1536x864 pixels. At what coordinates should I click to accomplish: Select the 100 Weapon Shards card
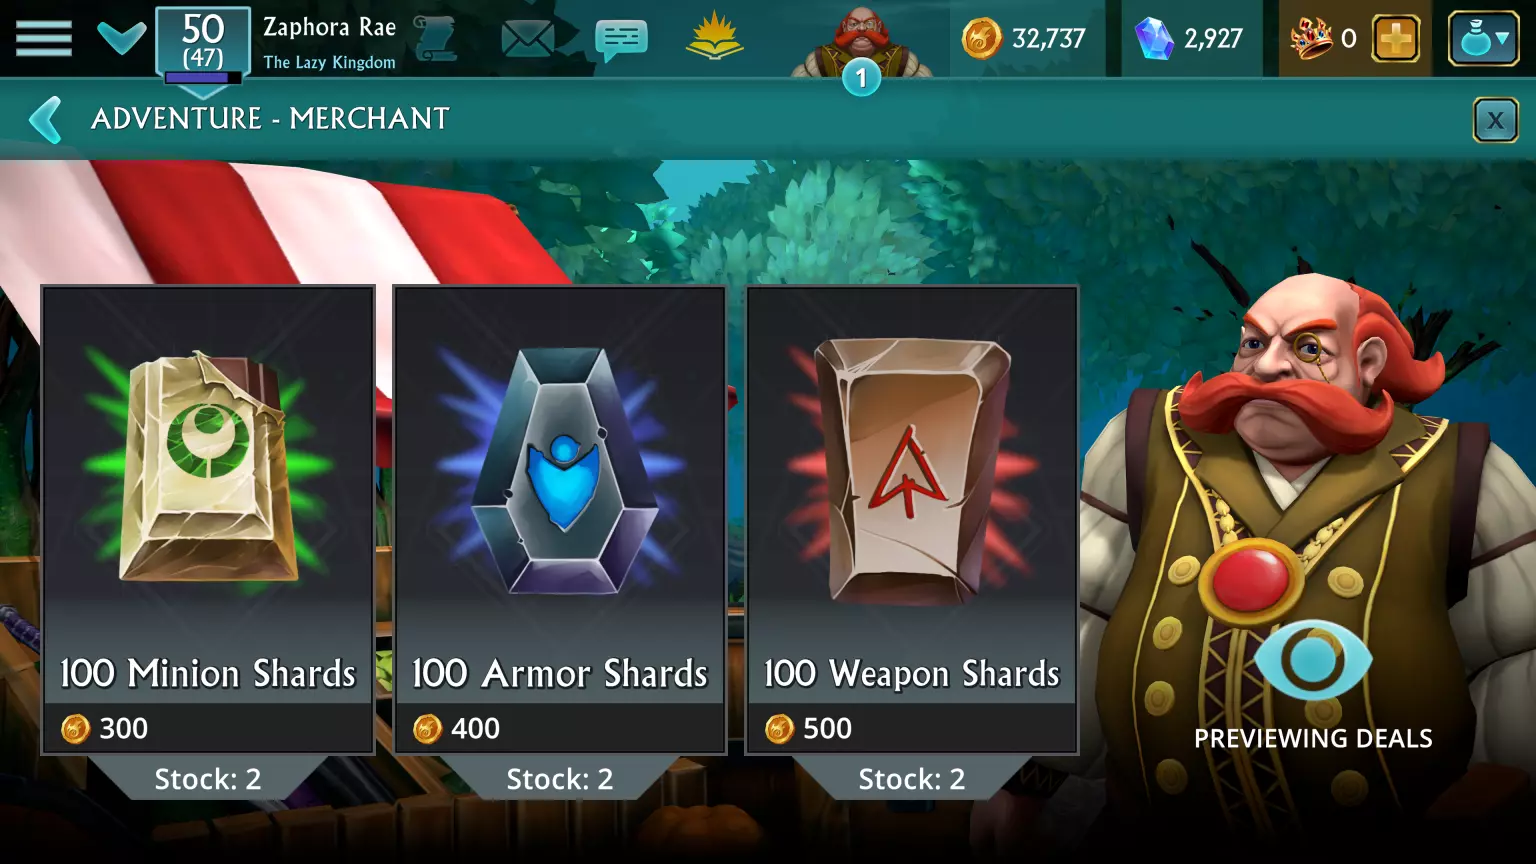click(912, 520)
